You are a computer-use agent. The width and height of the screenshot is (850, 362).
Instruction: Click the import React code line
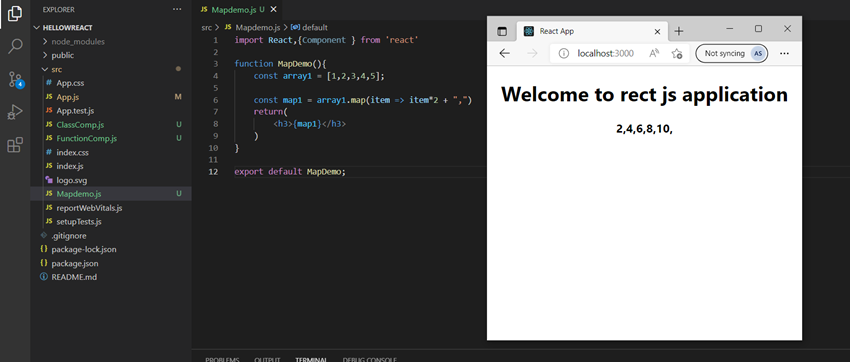click(326, 40)
